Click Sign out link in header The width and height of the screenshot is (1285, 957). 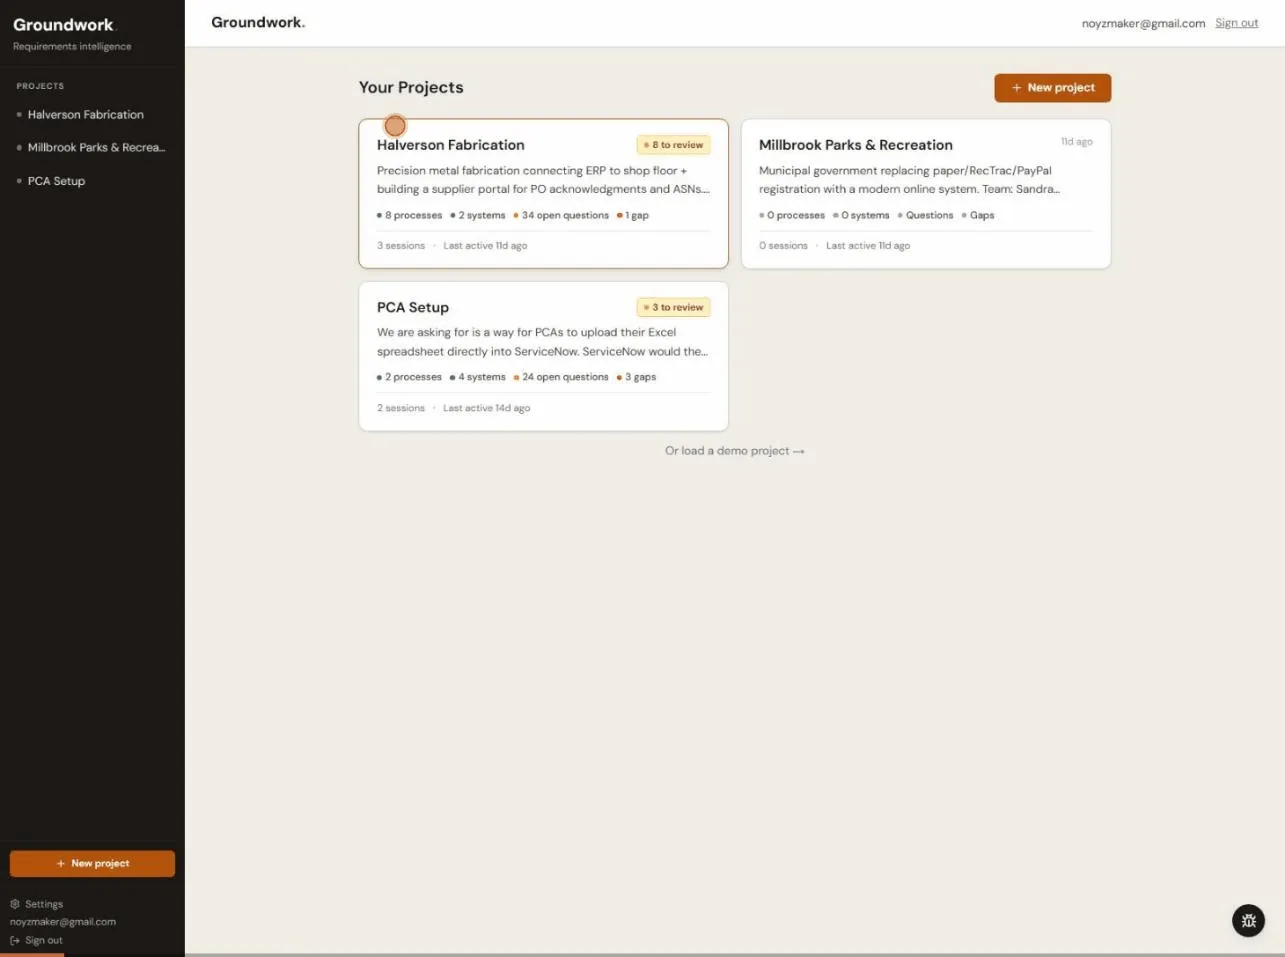[x=1236, y=23]
